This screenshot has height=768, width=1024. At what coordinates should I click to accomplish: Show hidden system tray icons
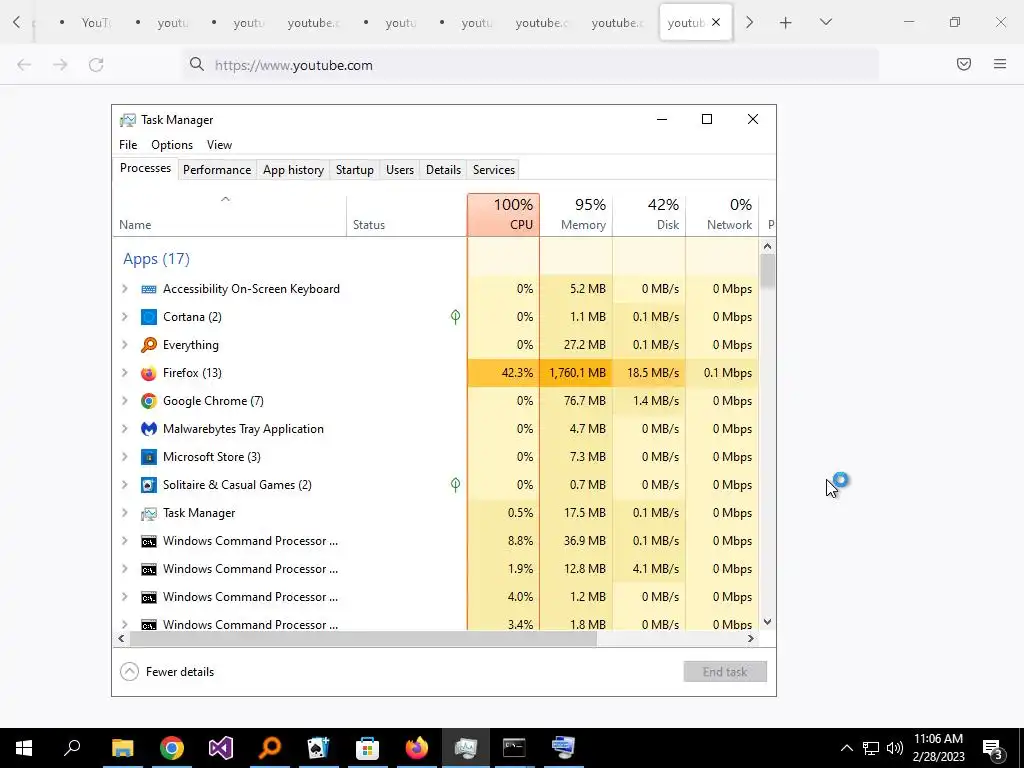tap(846, 748)
